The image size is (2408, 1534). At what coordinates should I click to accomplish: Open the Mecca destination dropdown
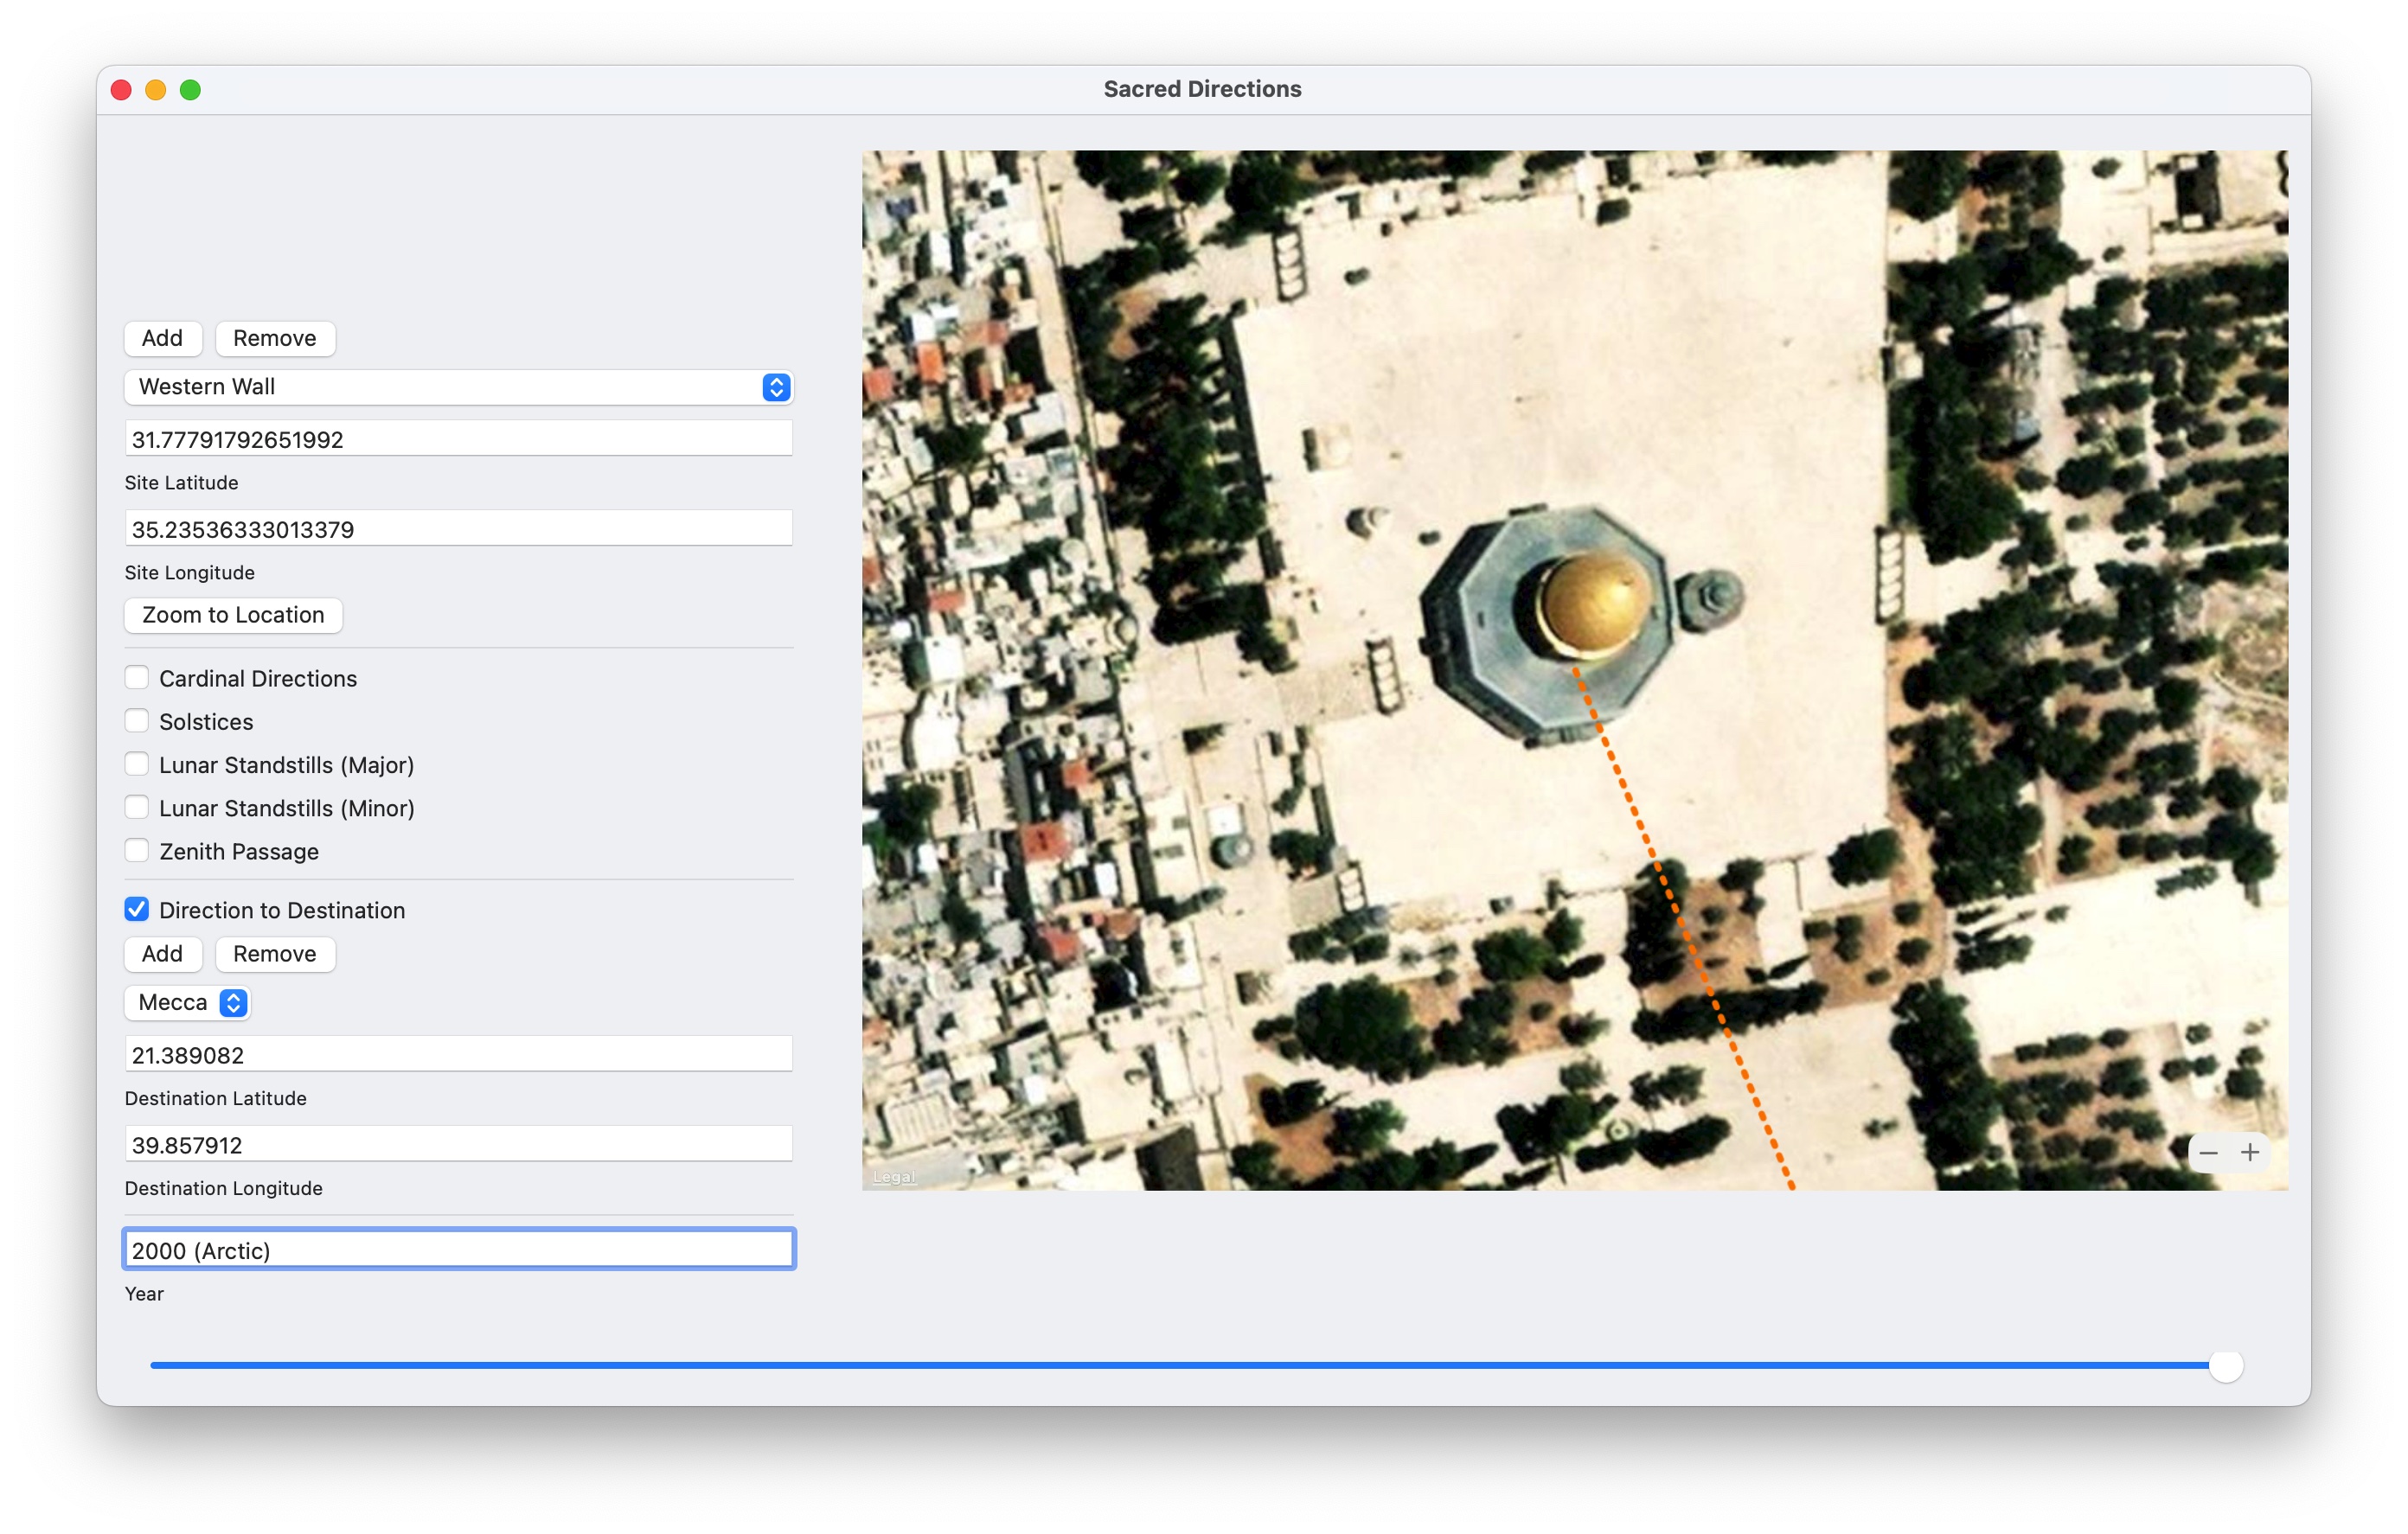pos(188,1002)
